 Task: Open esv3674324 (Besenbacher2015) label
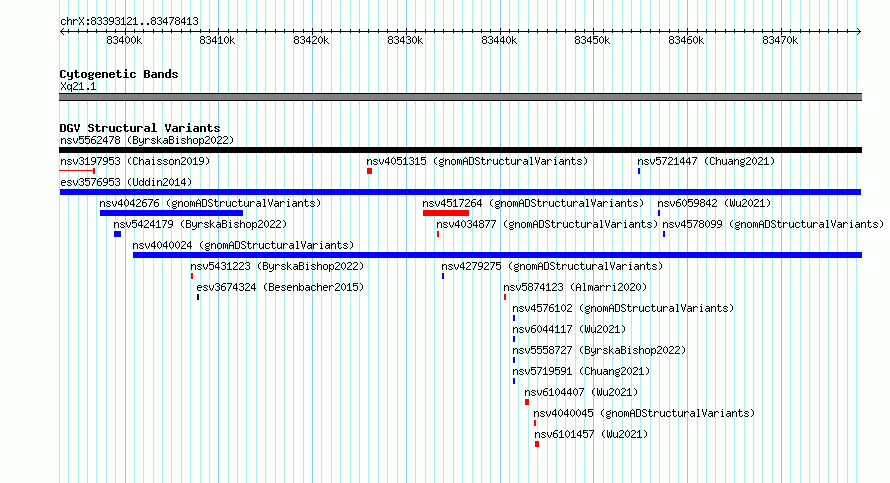click(x=280, y=287)
